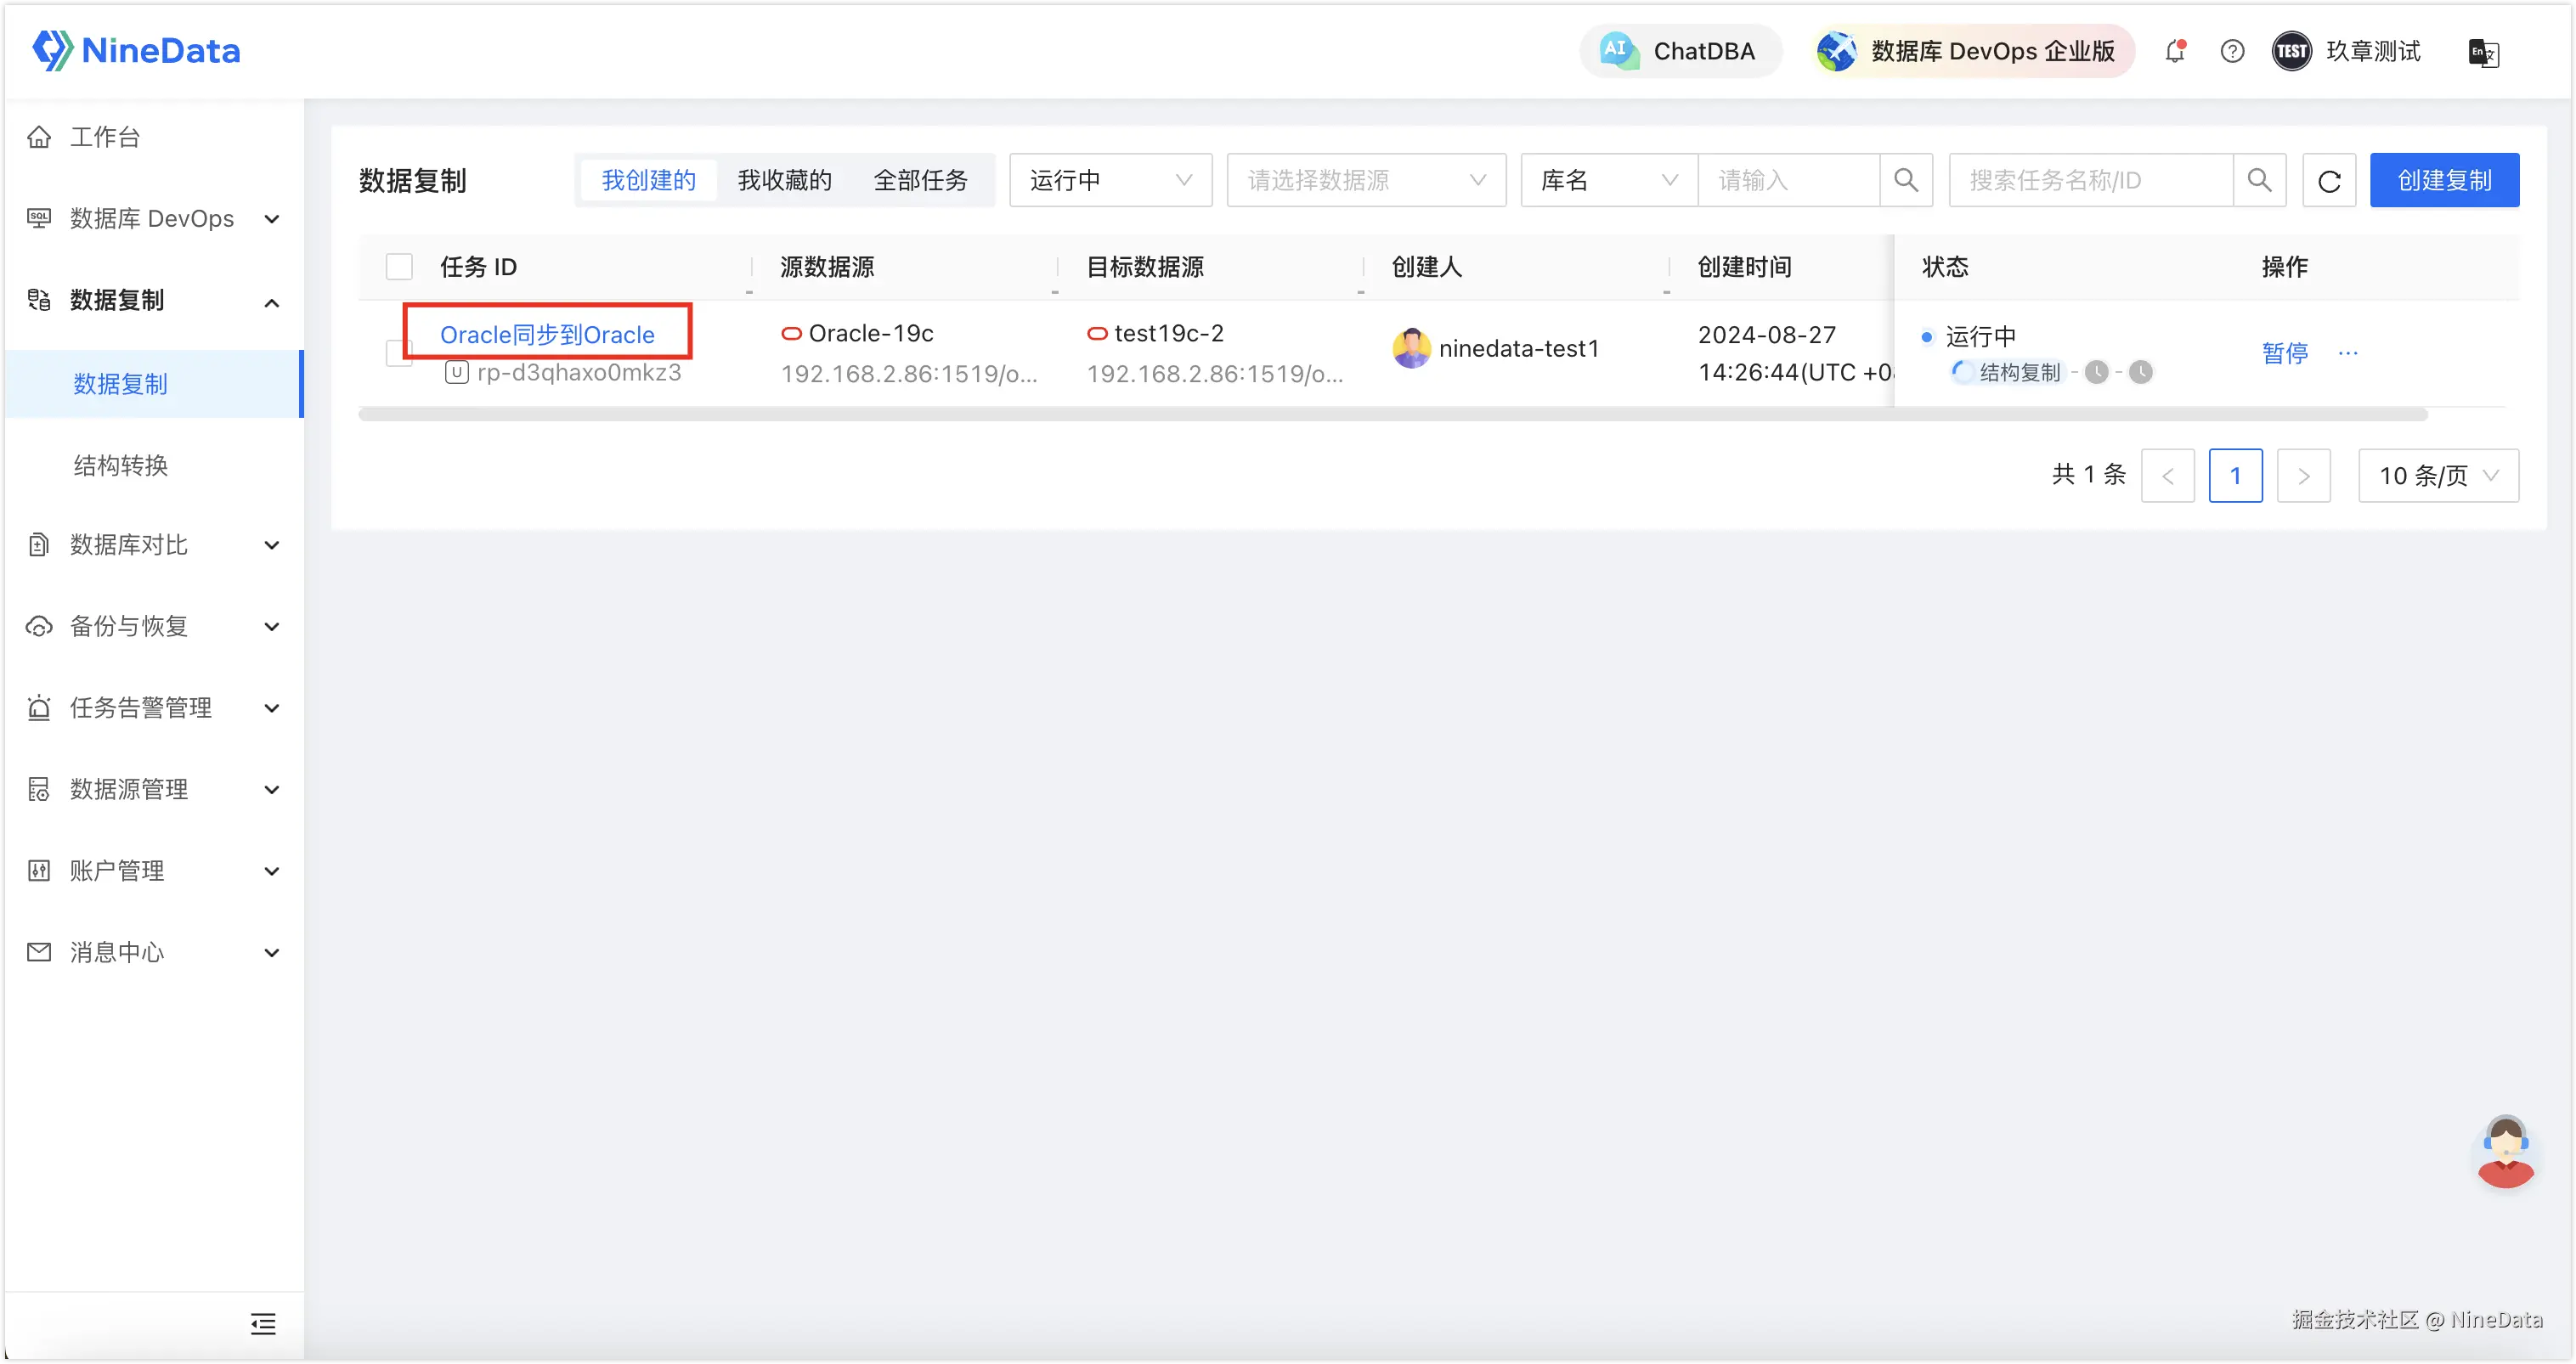
Task: Open the 运行中 status filter dropdown
Action: [1110, 181]
